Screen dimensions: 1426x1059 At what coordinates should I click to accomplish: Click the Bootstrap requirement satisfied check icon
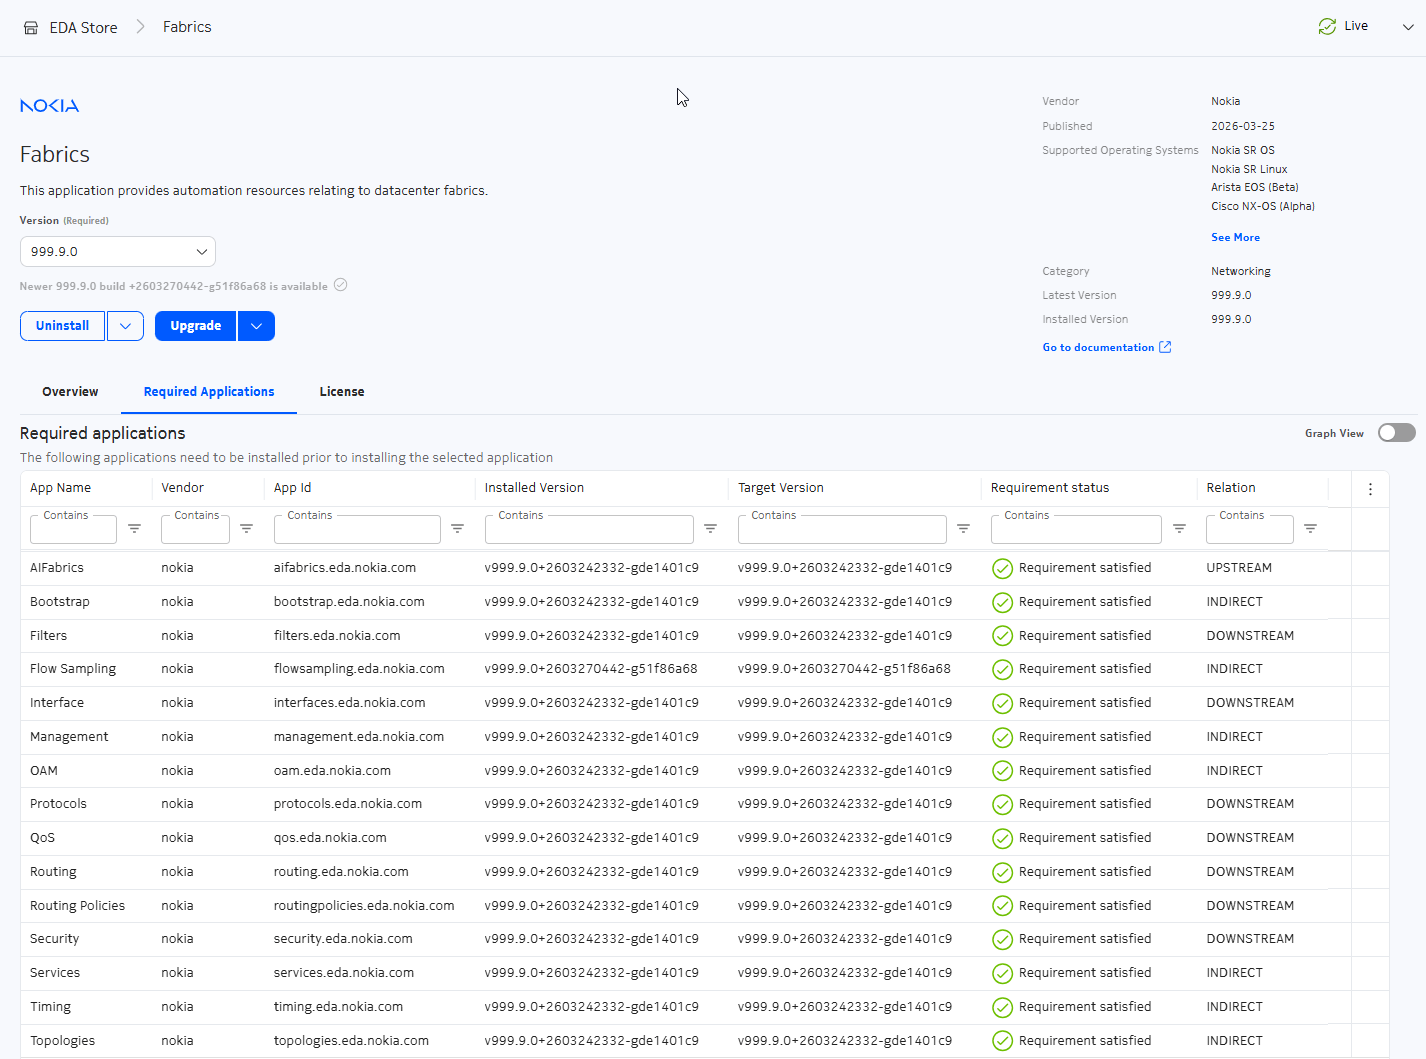(1002, 603)
